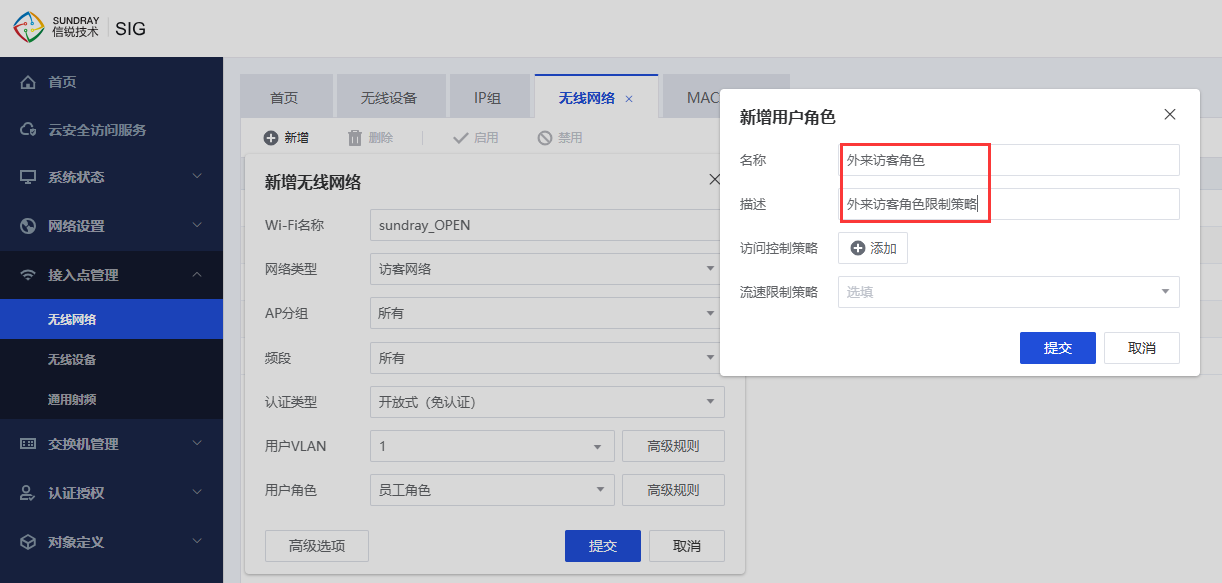Expand the 交换机管理 chevron

197,444
